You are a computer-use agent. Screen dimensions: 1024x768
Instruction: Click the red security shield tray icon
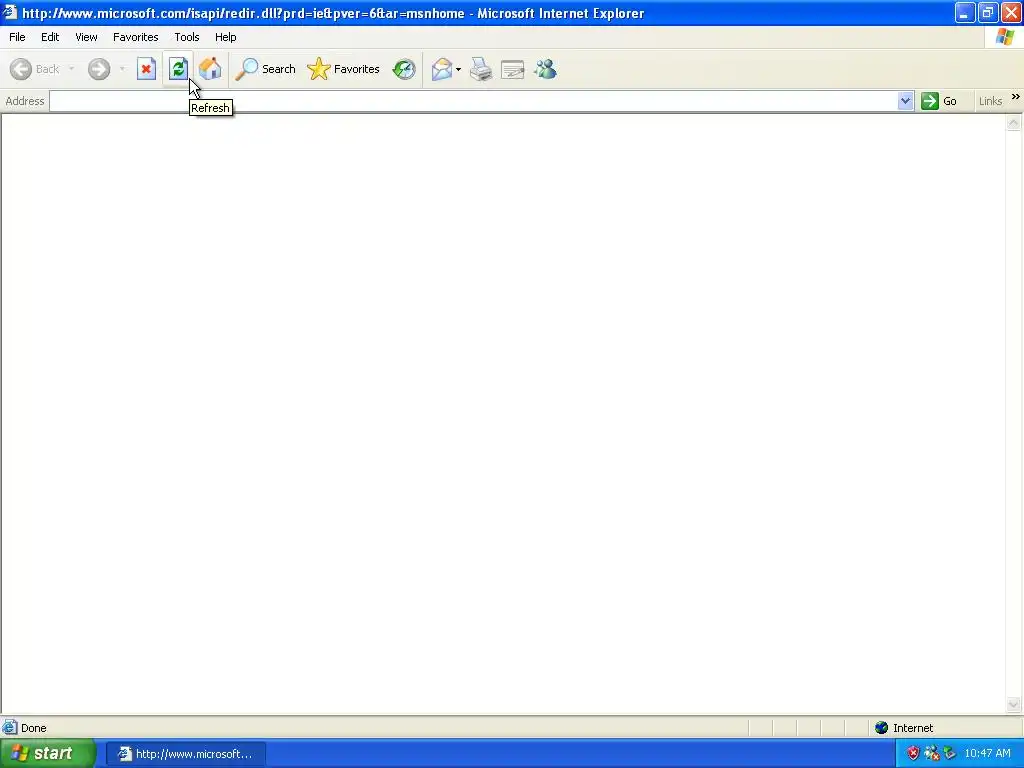[x=913, y=754]
